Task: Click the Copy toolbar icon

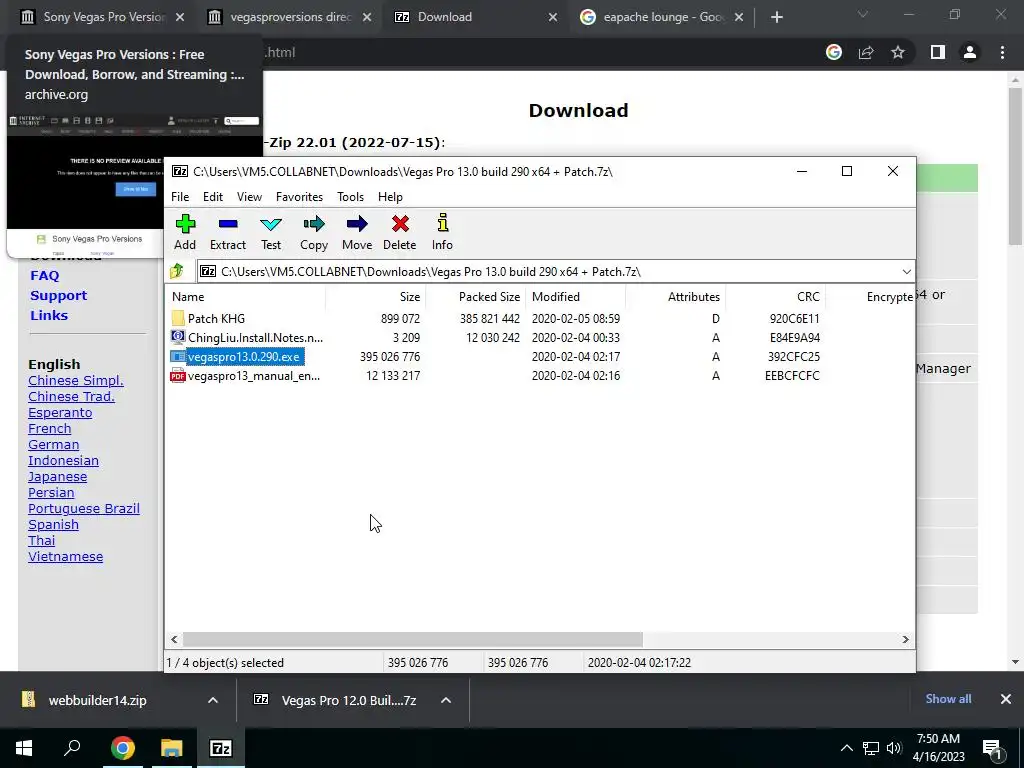Action: (x=313, y=225)
